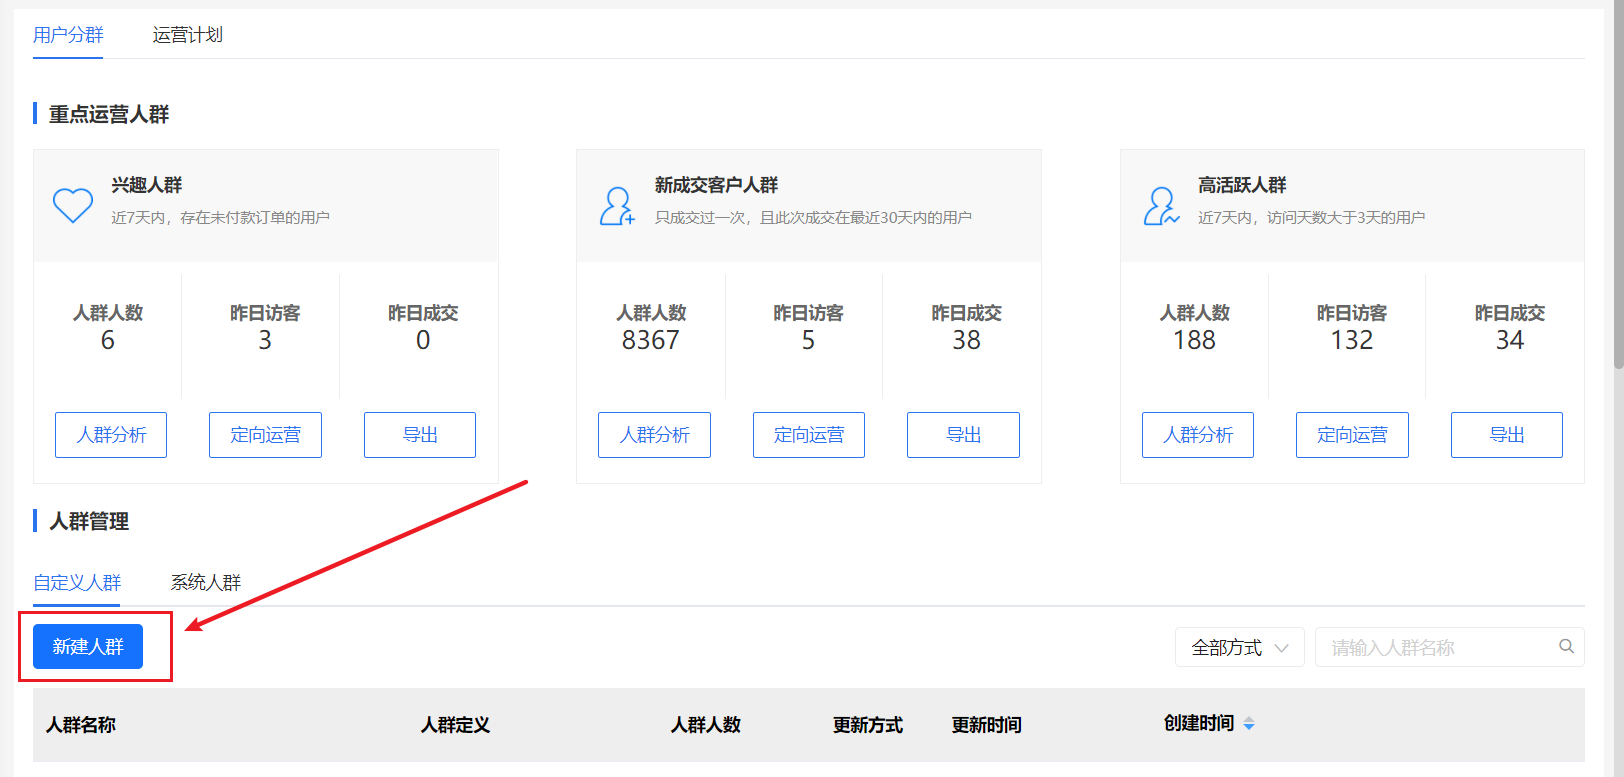This screenshot has width=1624, height=777.
Task: Click 定向运营 under 新成交客户人群
Action: point(809,435)
